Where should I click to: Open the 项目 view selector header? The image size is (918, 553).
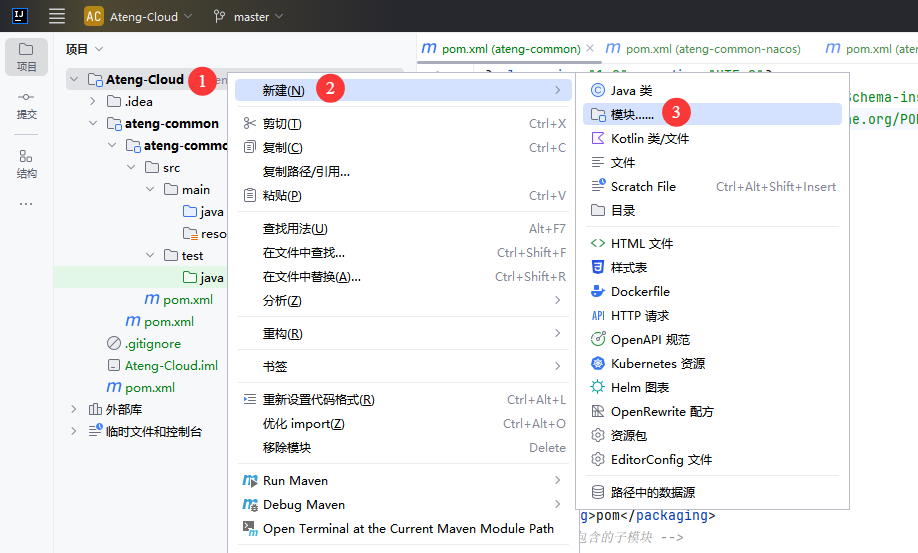[x=84, y=48]
